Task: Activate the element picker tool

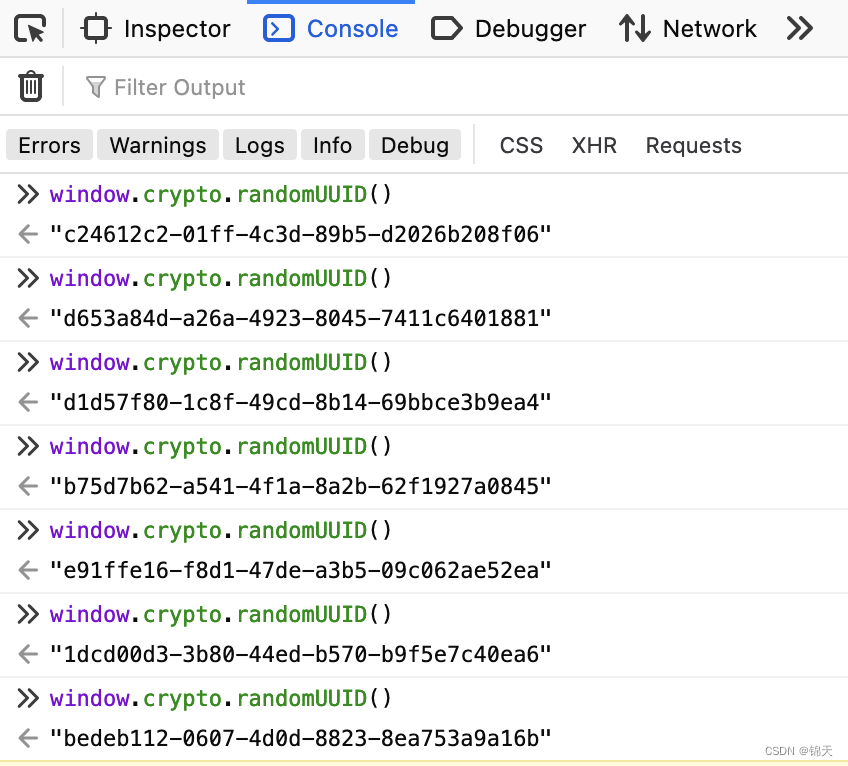Action: click(27, 28)
